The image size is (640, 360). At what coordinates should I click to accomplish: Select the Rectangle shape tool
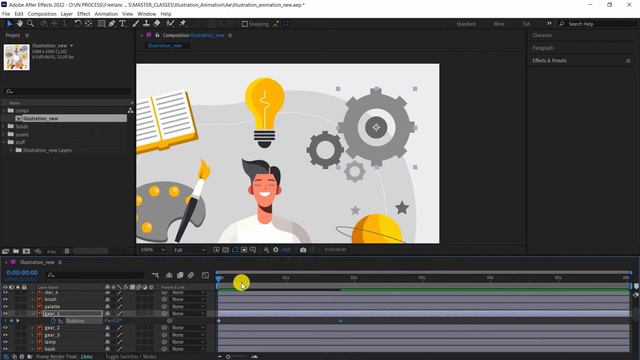[x=101, y=24]
